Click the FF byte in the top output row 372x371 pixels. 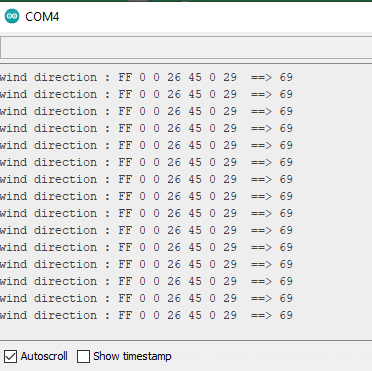[125, 77]
